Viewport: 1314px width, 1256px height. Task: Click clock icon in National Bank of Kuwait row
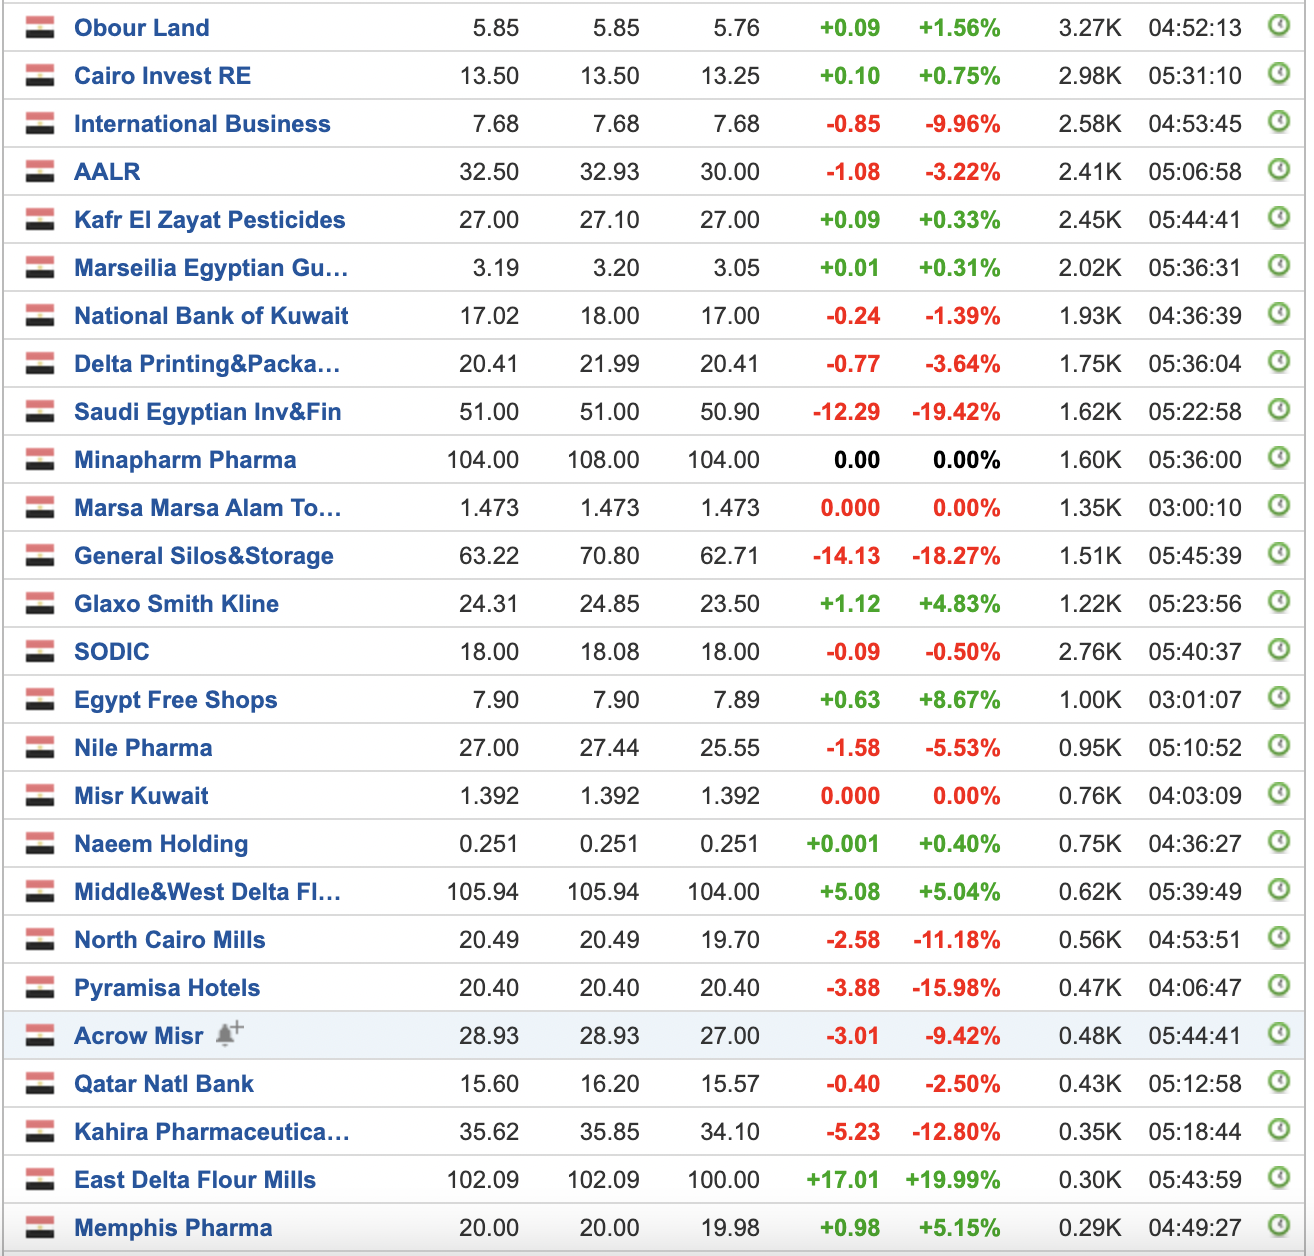1279,313
